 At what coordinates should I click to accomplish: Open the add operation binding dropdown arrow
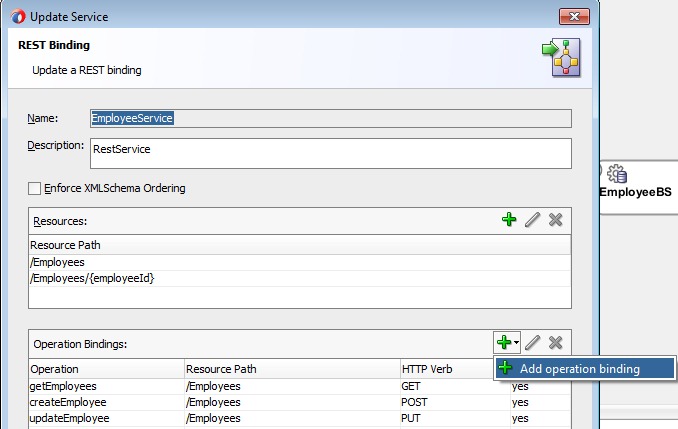pyautogui.click(x=516, y=343)
